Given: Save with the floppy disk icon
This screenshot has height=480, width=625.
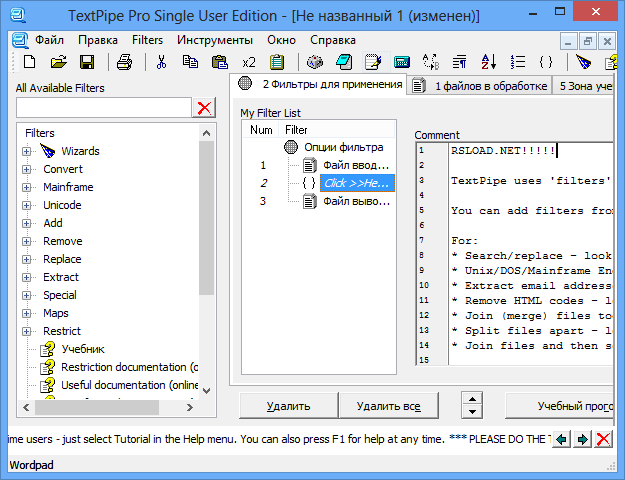Looking at the screenshot, I should pyautogui.click(x=87, y=62).
